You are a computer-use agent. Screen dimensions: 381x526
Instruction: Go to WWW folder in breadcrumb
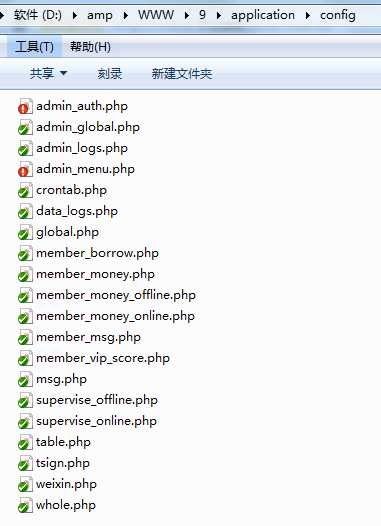156,15
